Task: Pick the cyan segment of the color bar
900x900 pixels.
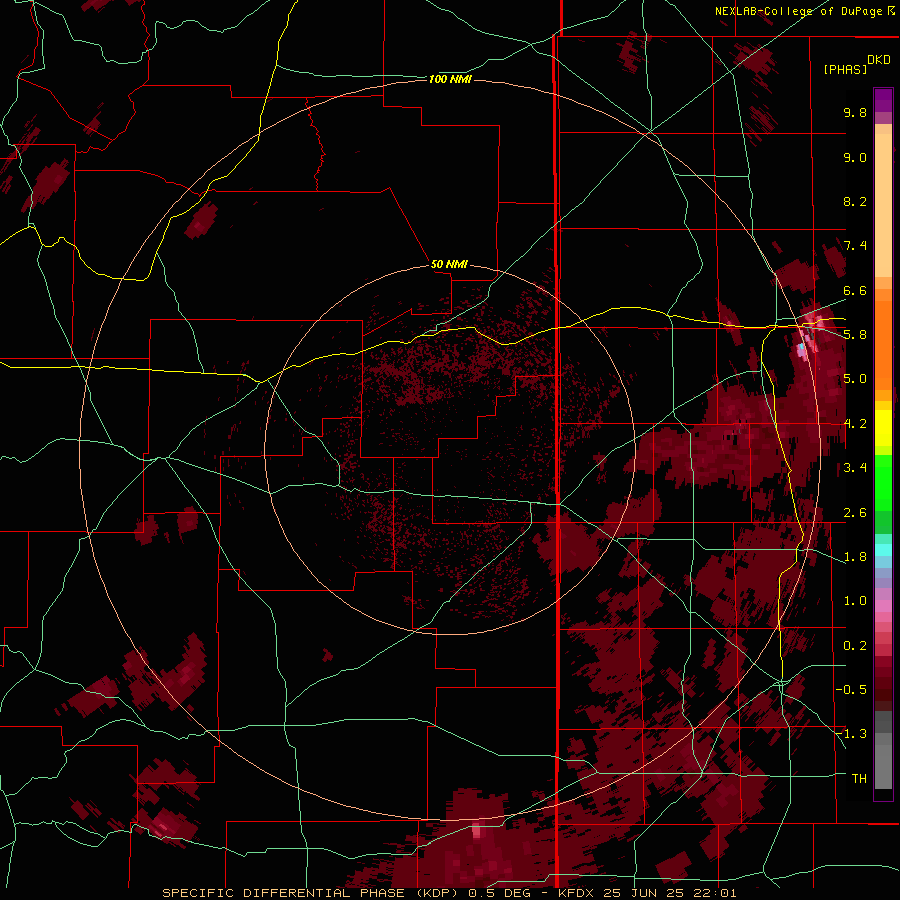Action: [x=883, y=550]
